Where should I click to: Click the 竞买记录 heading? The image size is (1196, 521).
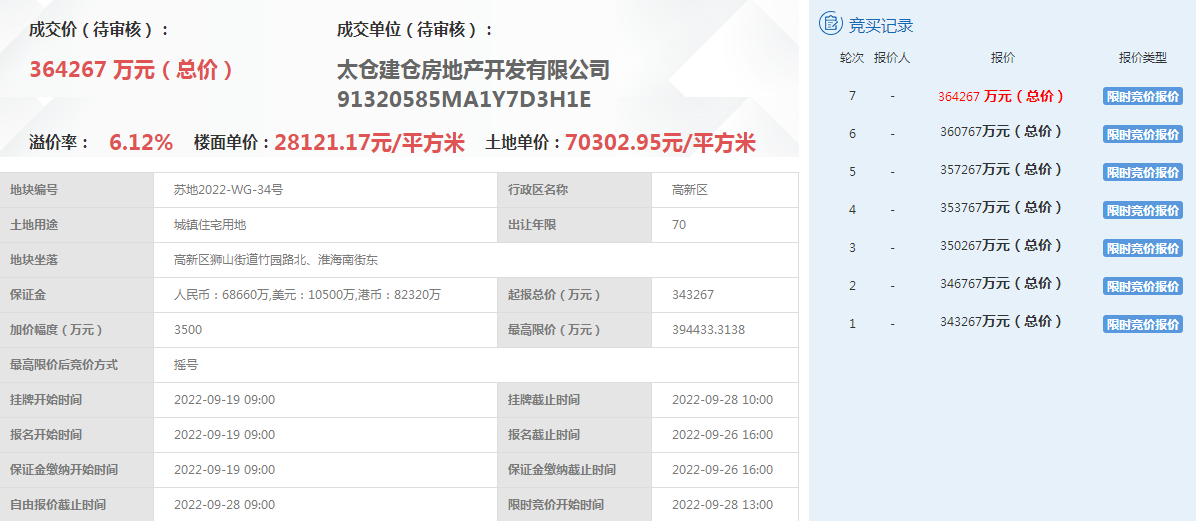coord(881,25)
